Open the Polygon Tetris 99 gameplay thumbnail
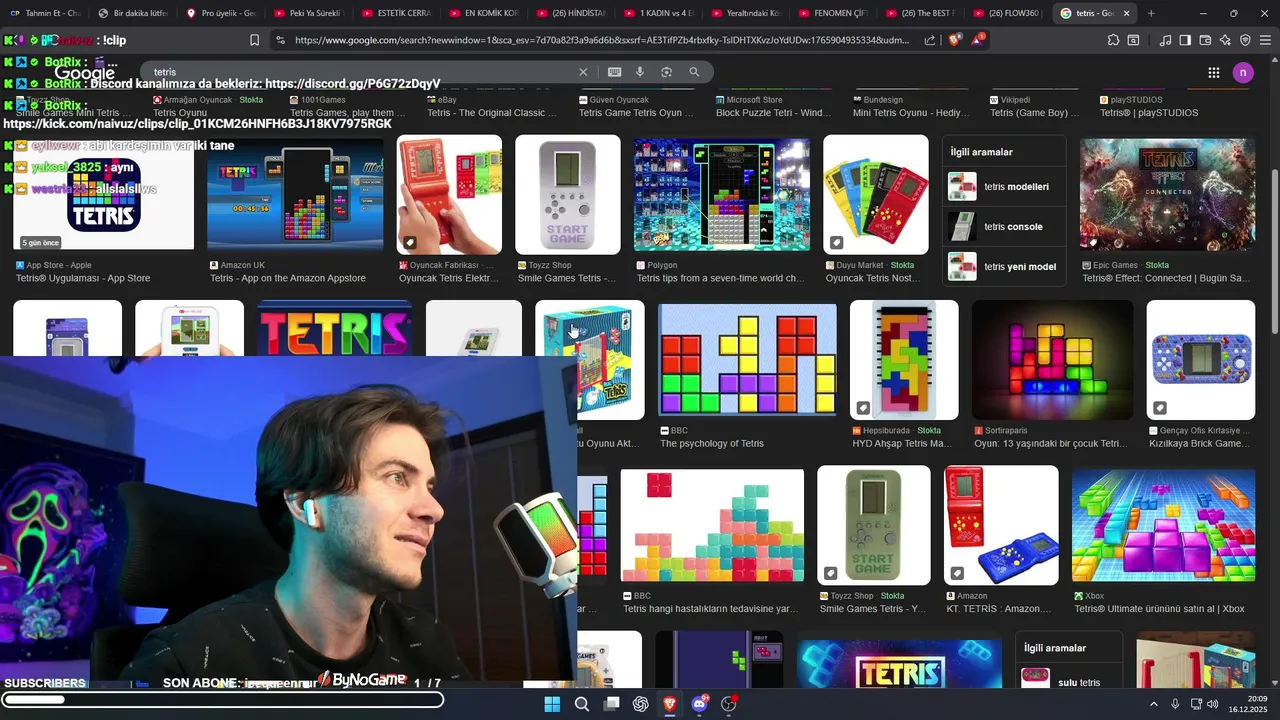This screenshot has width=1280, height=720. pyautogui.click(x=721, y=194)
